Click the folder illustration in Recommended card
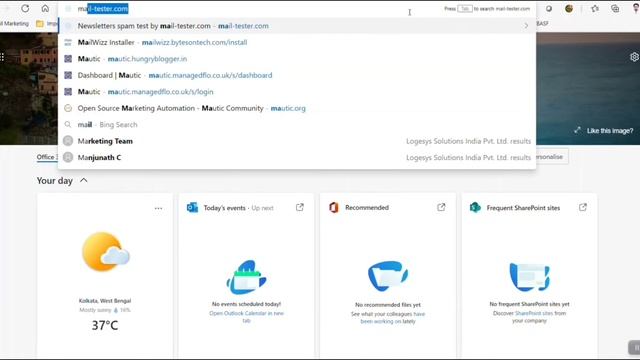 click(x=388, y=276)
